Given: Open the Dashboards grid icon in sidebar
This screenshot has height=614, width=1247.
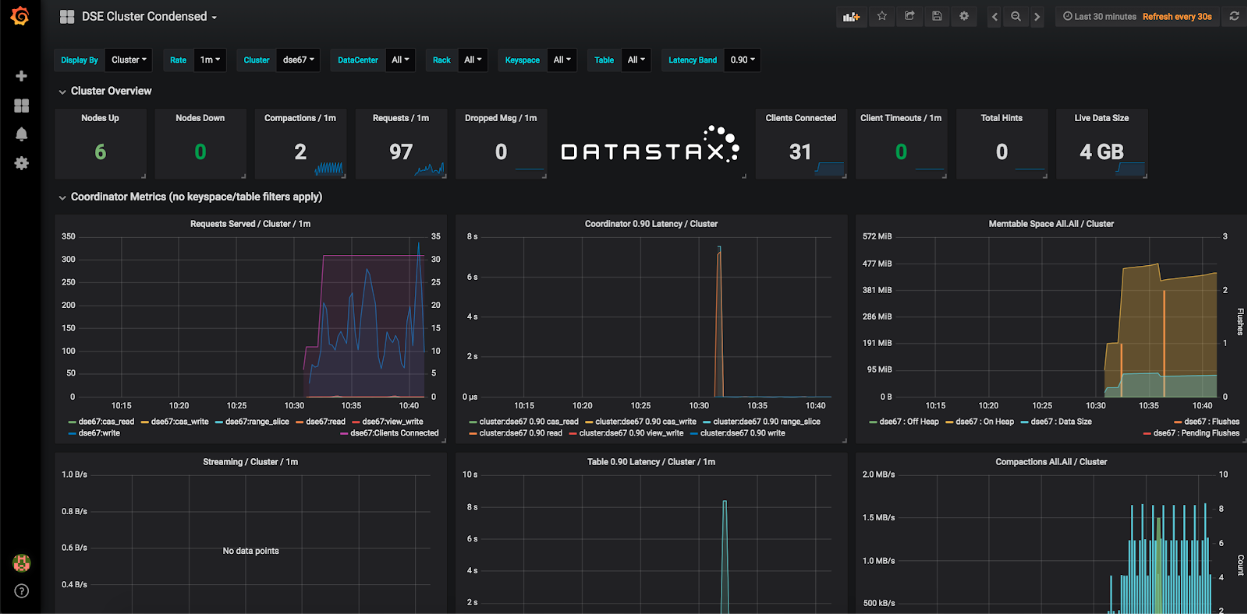Looking at the screenshot, I should point(21,105).
